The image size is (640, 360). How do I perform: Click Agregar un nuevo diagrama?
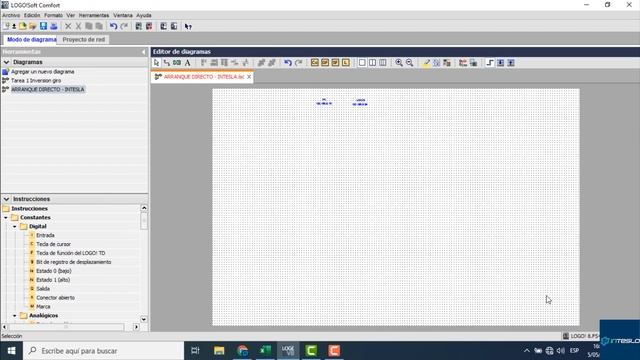(x=42, y=71)
